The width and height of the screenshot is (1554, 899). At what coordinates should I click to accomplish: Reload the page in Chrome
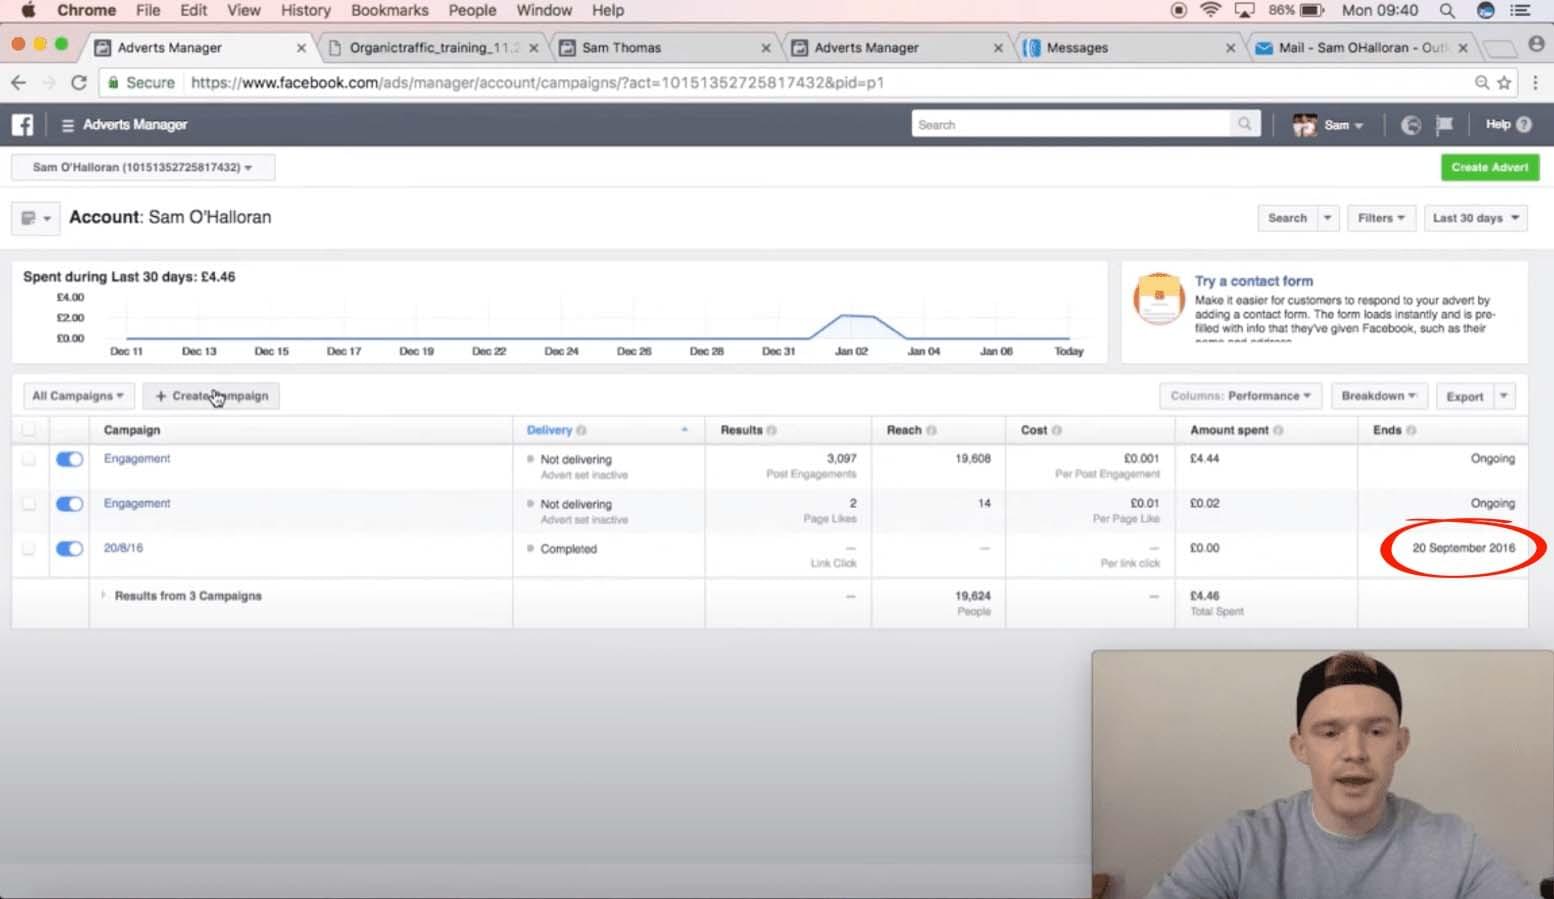(79, 83)
